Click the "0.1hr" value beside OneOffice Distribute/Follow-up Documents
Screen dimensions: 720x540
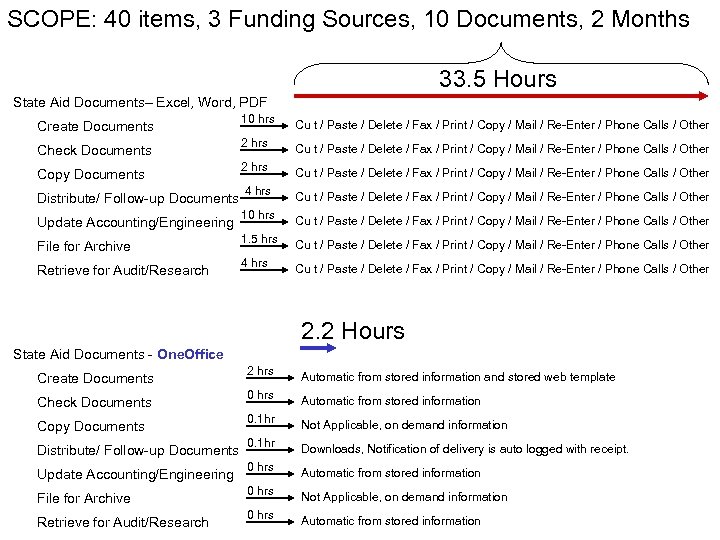tap(261, 443)
